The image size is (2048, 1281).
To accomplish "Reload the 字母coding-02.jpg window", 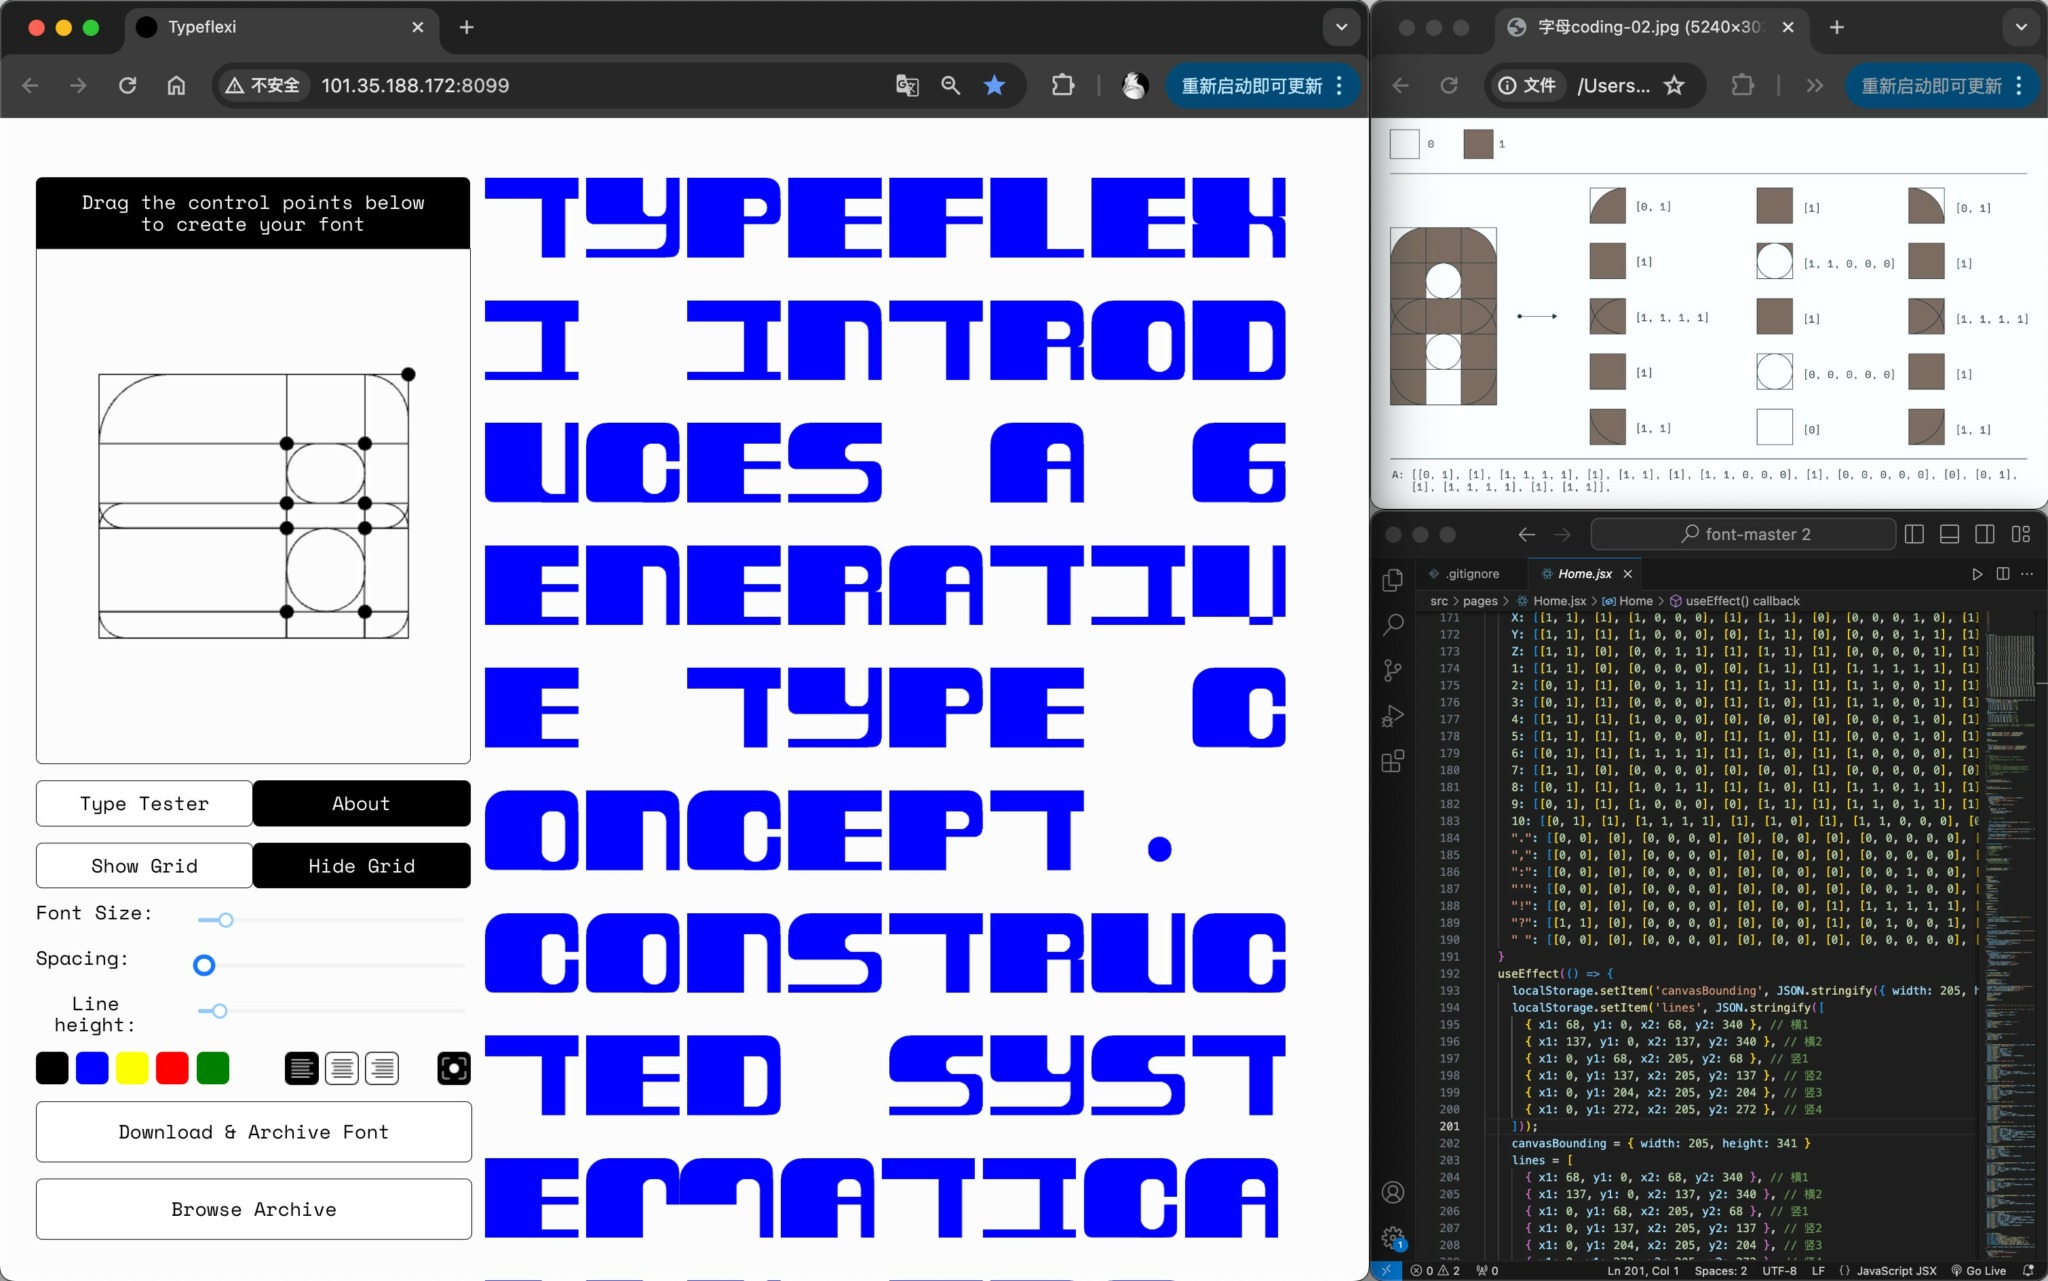I will pyautogui.click(x=1448, y=86).
